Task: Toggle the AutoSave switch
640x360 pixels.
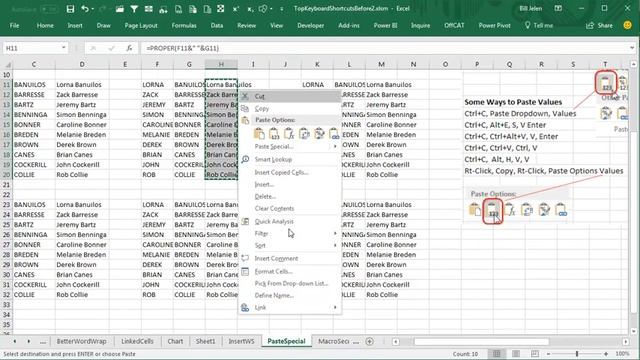Action: coord(49,9)
